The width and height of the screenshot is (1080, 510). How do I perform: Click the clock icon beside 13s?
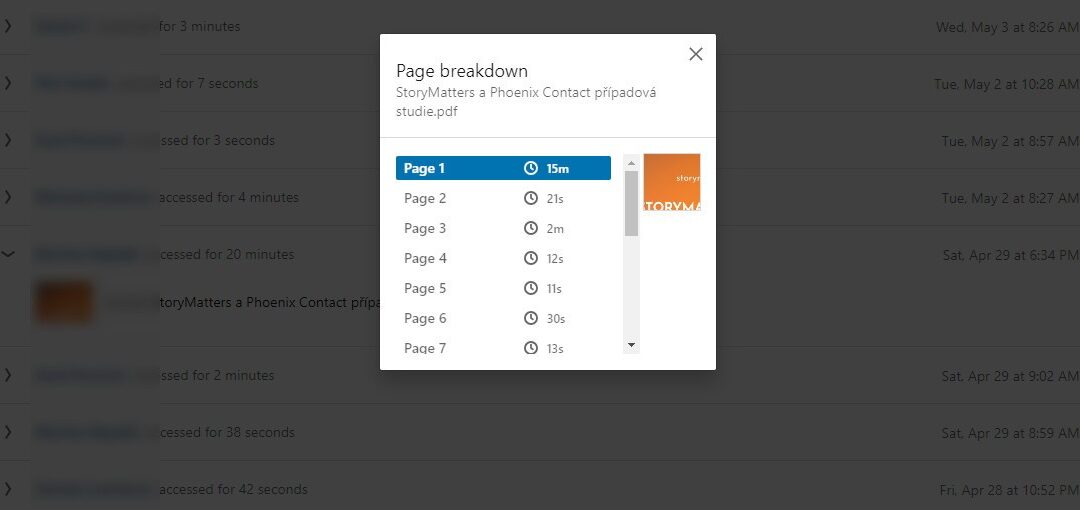[x=530, y=348]
